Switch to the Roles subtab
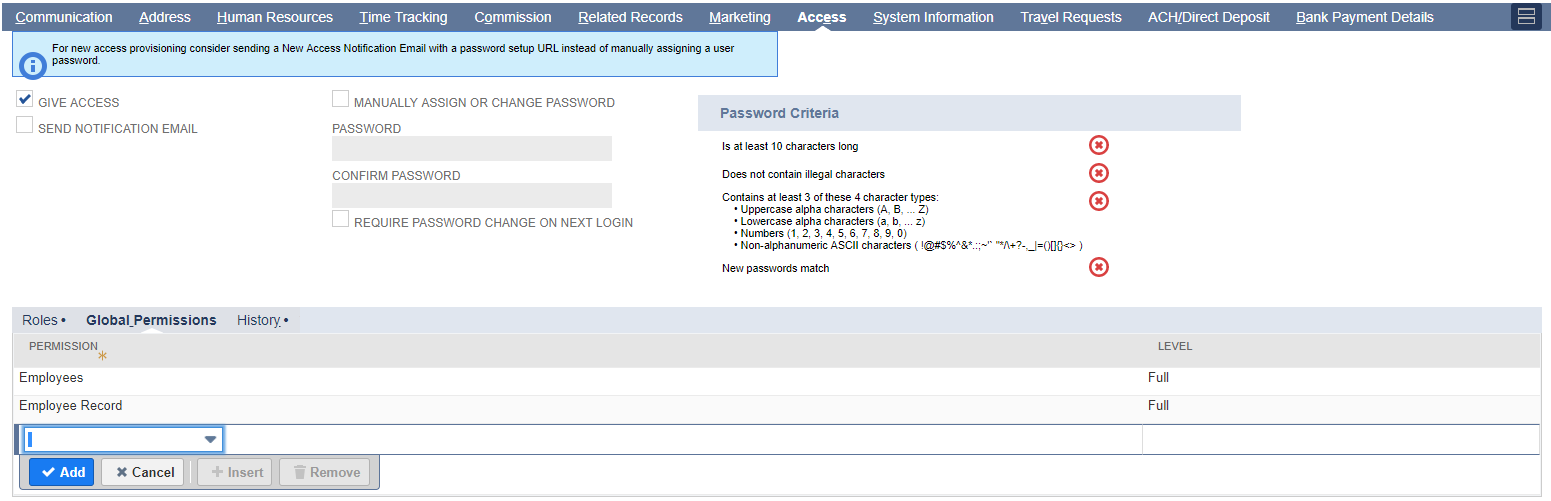Screen dimensions: 1551x501 pyautogui.click(x=41, y=320)
